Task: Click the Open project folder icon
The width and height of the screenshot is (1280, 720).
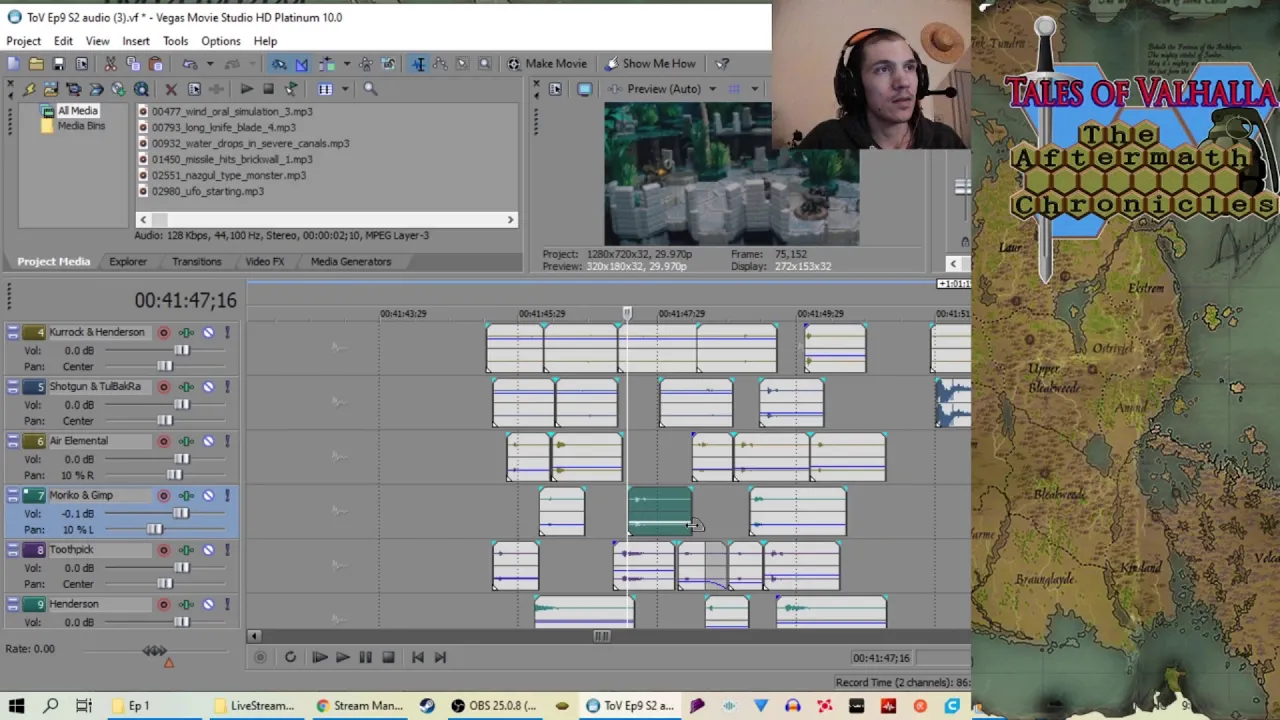Action: [x=36, y=63]
